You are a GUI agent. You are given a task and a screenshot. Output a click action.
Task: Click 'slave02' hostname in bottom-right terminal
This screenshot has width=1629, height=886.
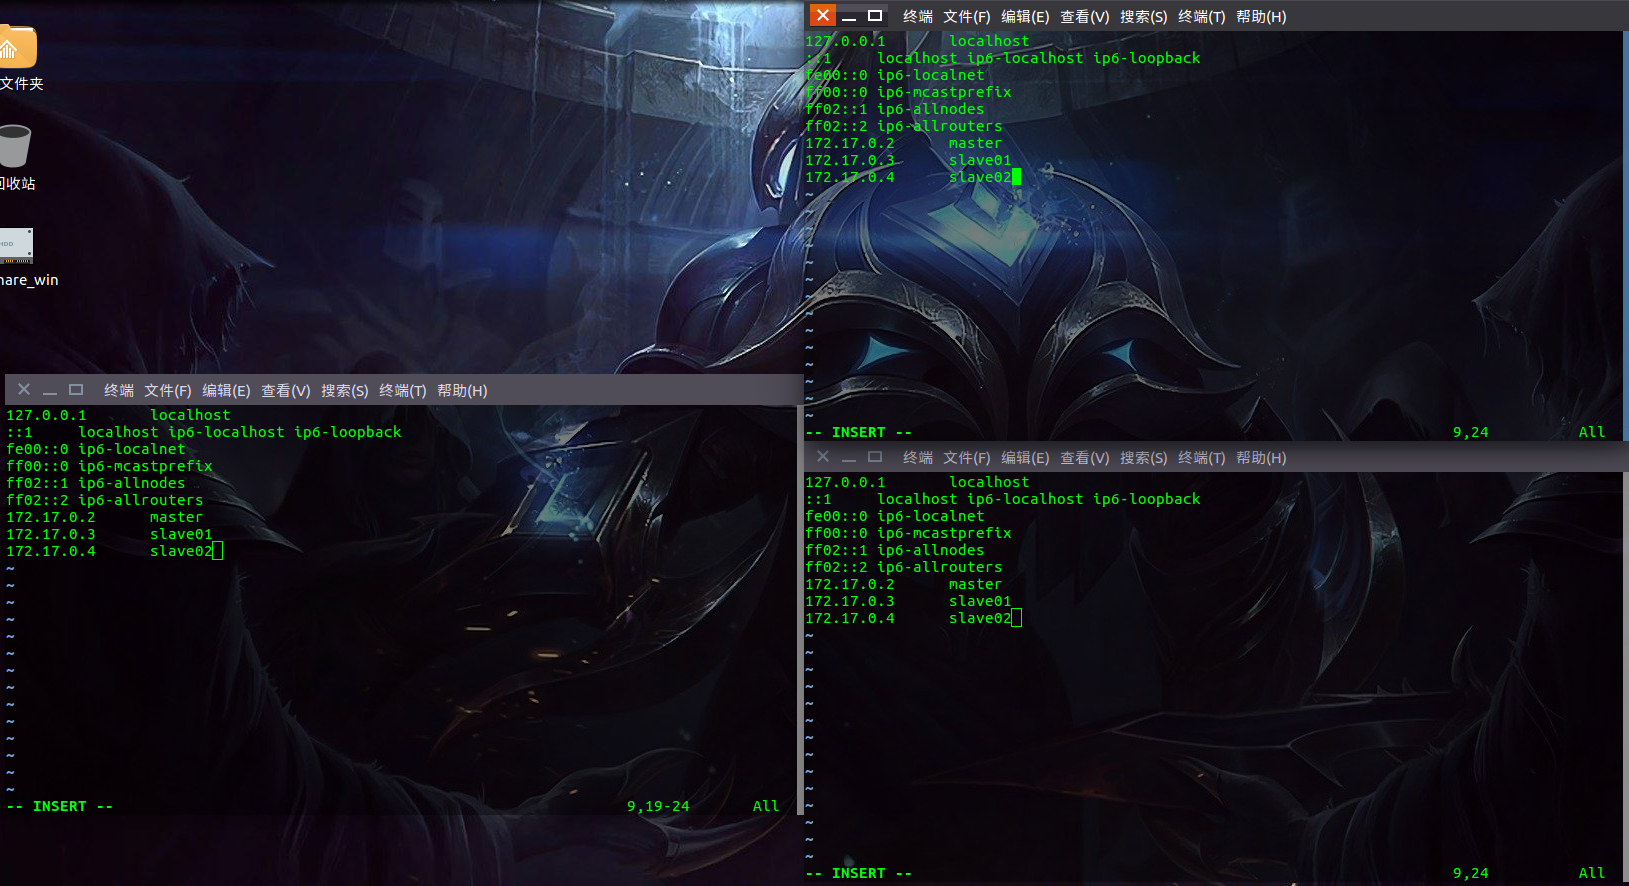pos(980,618)
